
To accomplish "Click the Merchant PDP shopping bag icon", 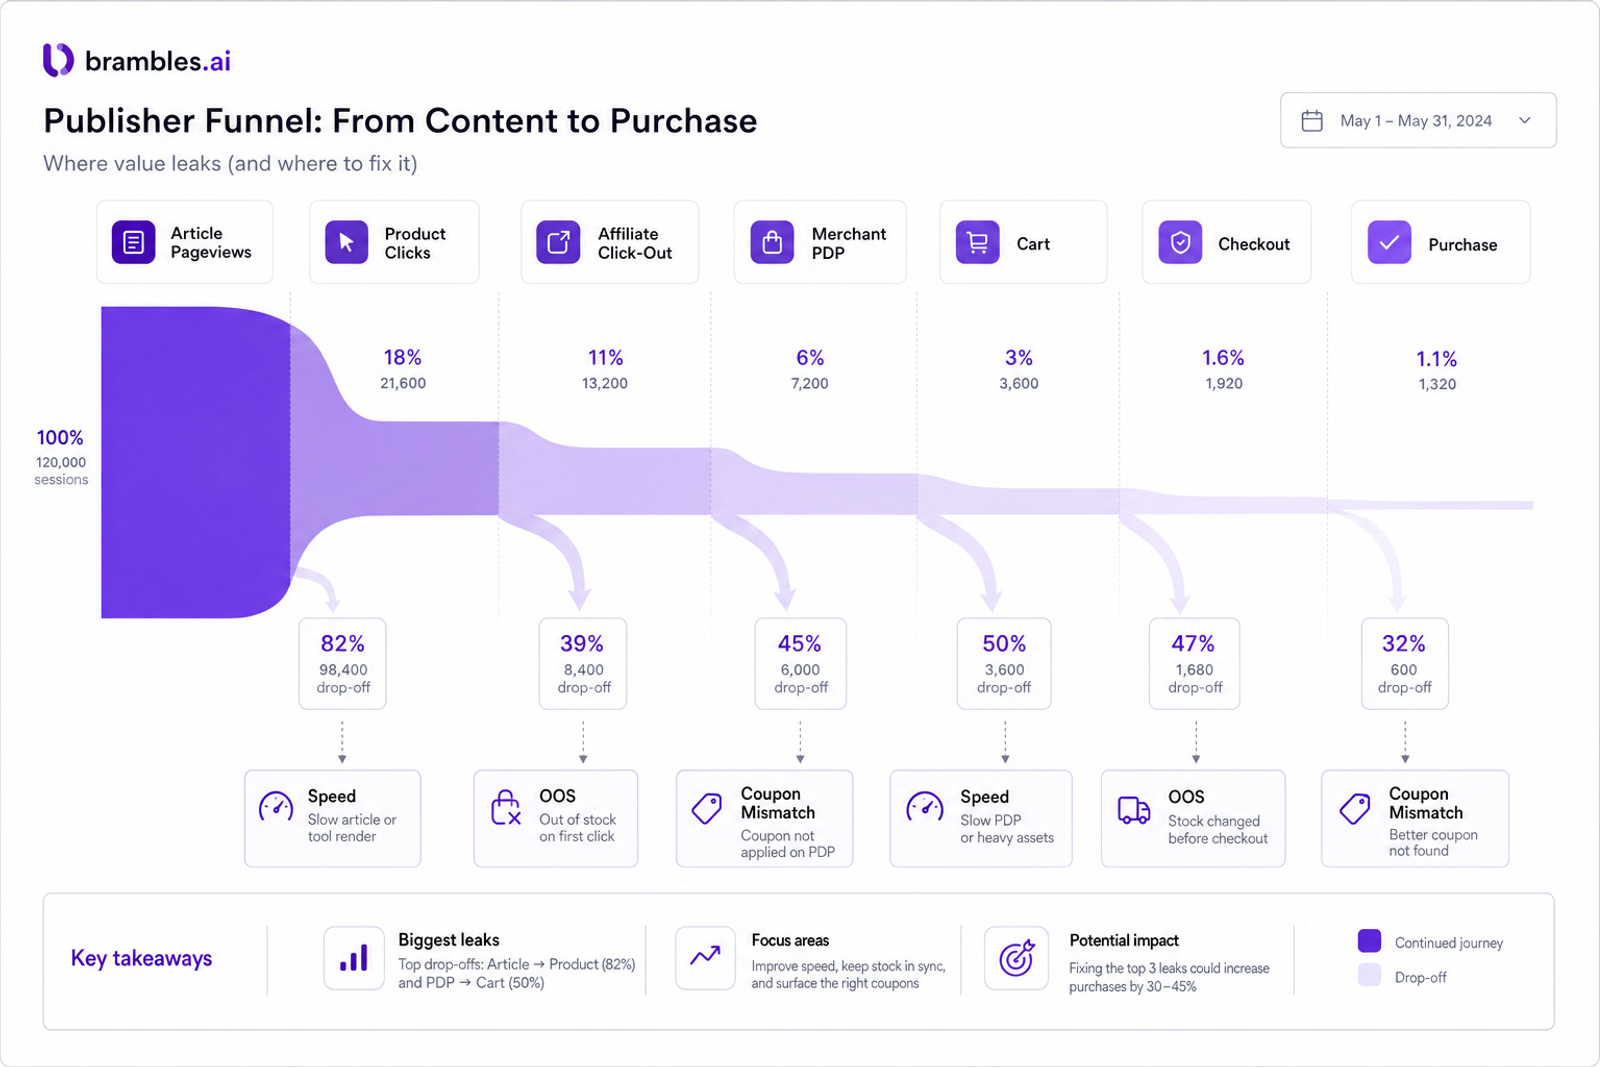I will coord(772,242).
